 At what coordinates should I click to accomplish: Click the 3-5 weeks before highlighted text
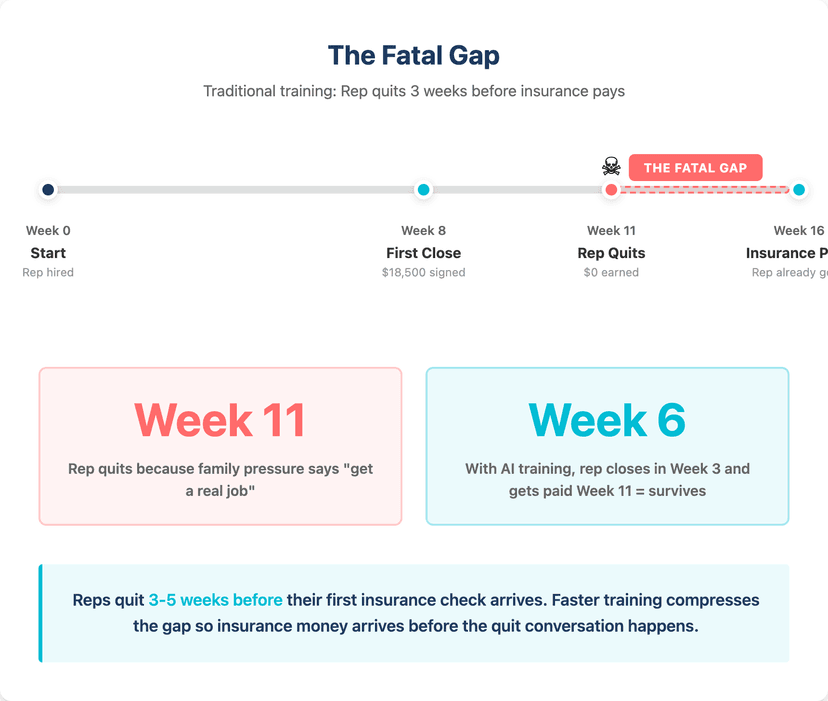tap(215, 600)
